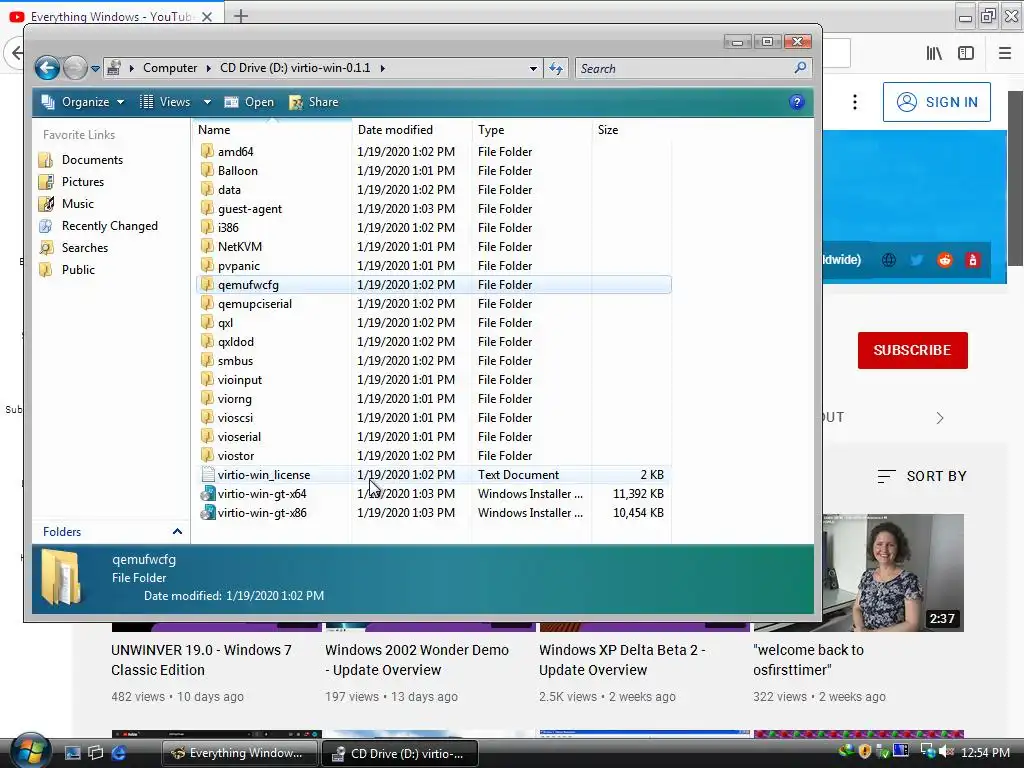Click the volume icon in system tray

coord(946,752)
